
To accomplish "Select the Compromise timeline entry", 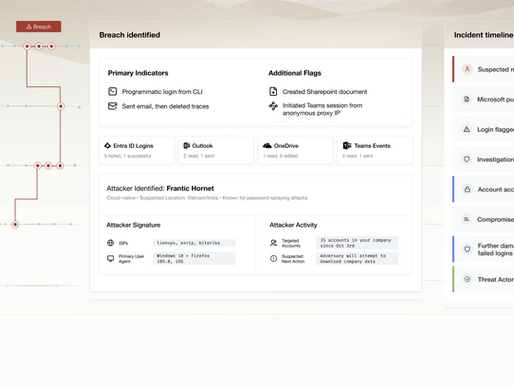I will [x=483, y=219].
